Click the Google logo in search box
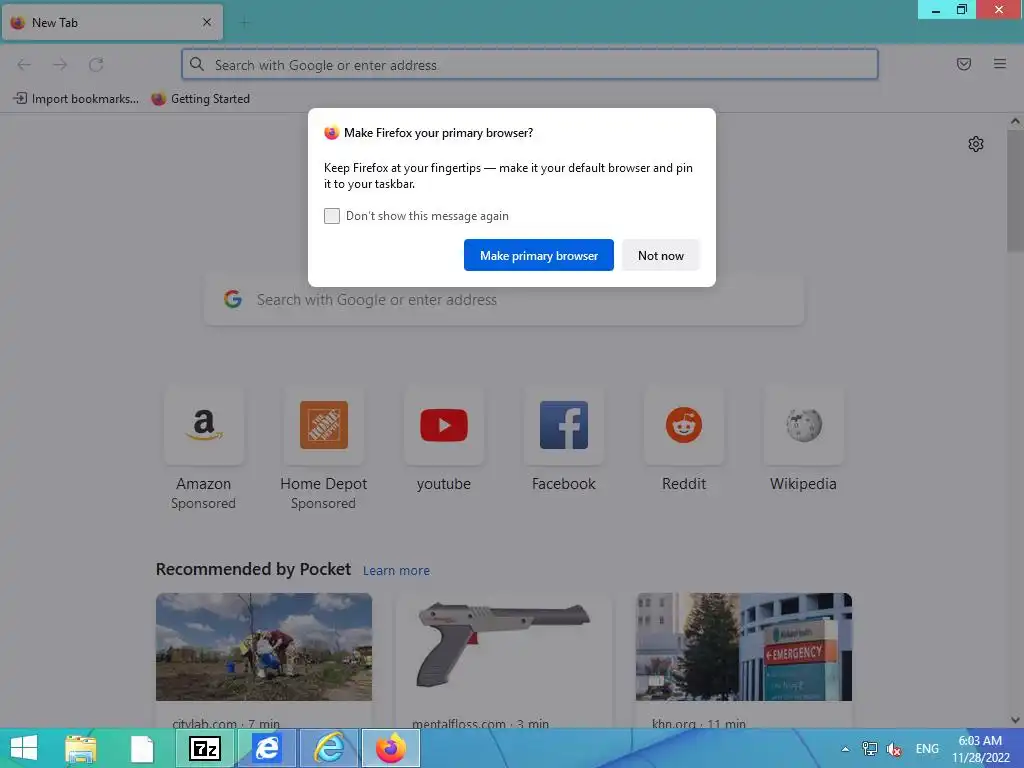Screen dimensions: 1024x768 232,300
